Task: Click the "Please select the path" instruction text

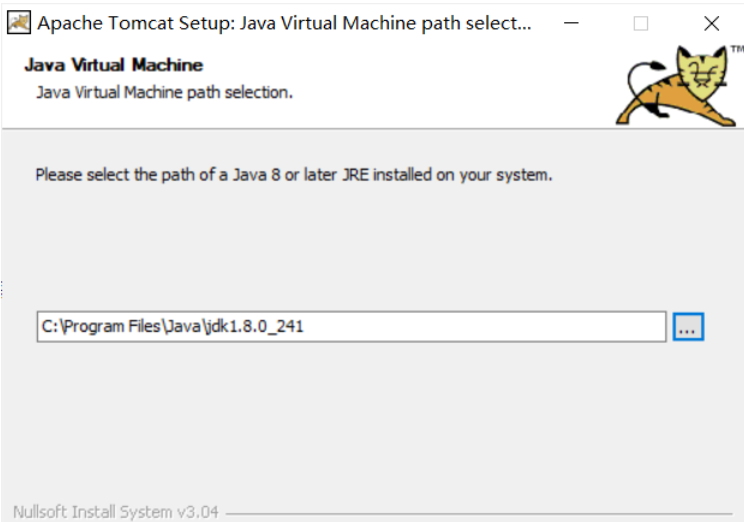Action: click(x=294, y=175)
